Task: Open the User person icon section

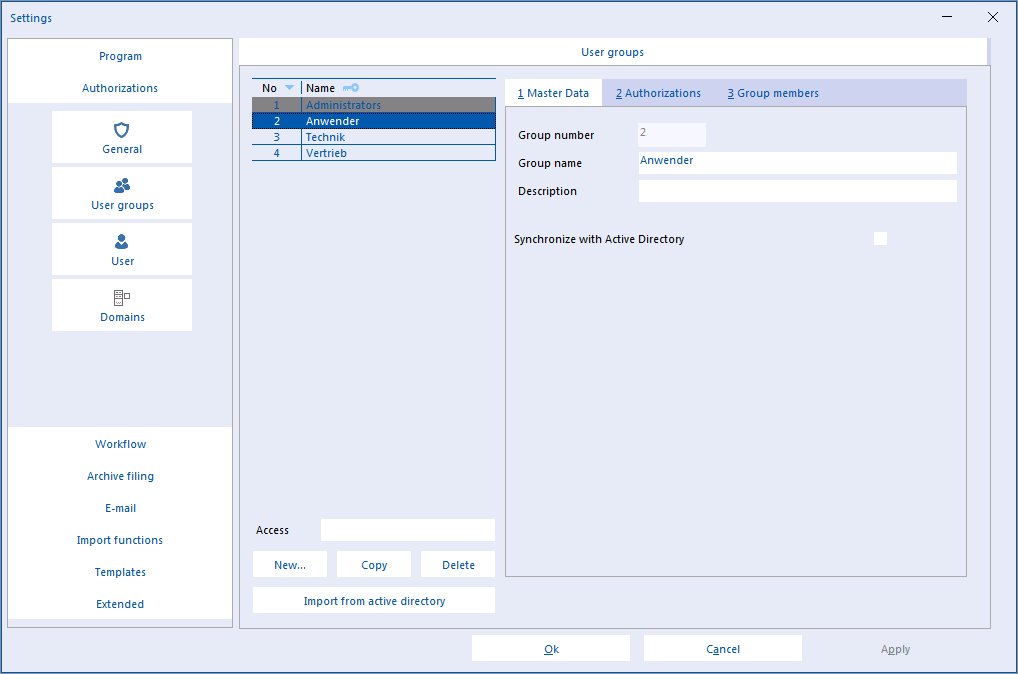Action: coord(121,249)
